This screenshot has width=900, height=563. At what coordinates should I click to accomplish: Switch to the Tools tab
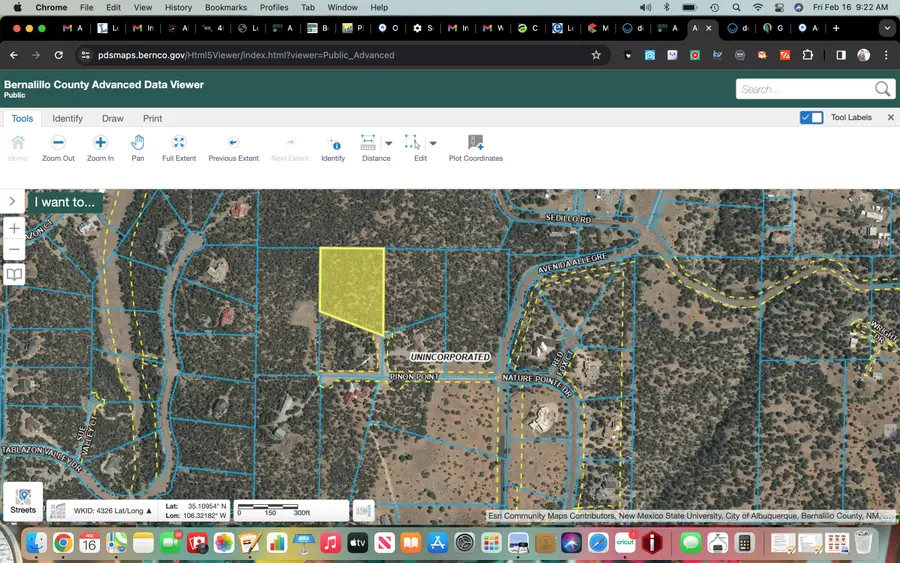[22, 118]
